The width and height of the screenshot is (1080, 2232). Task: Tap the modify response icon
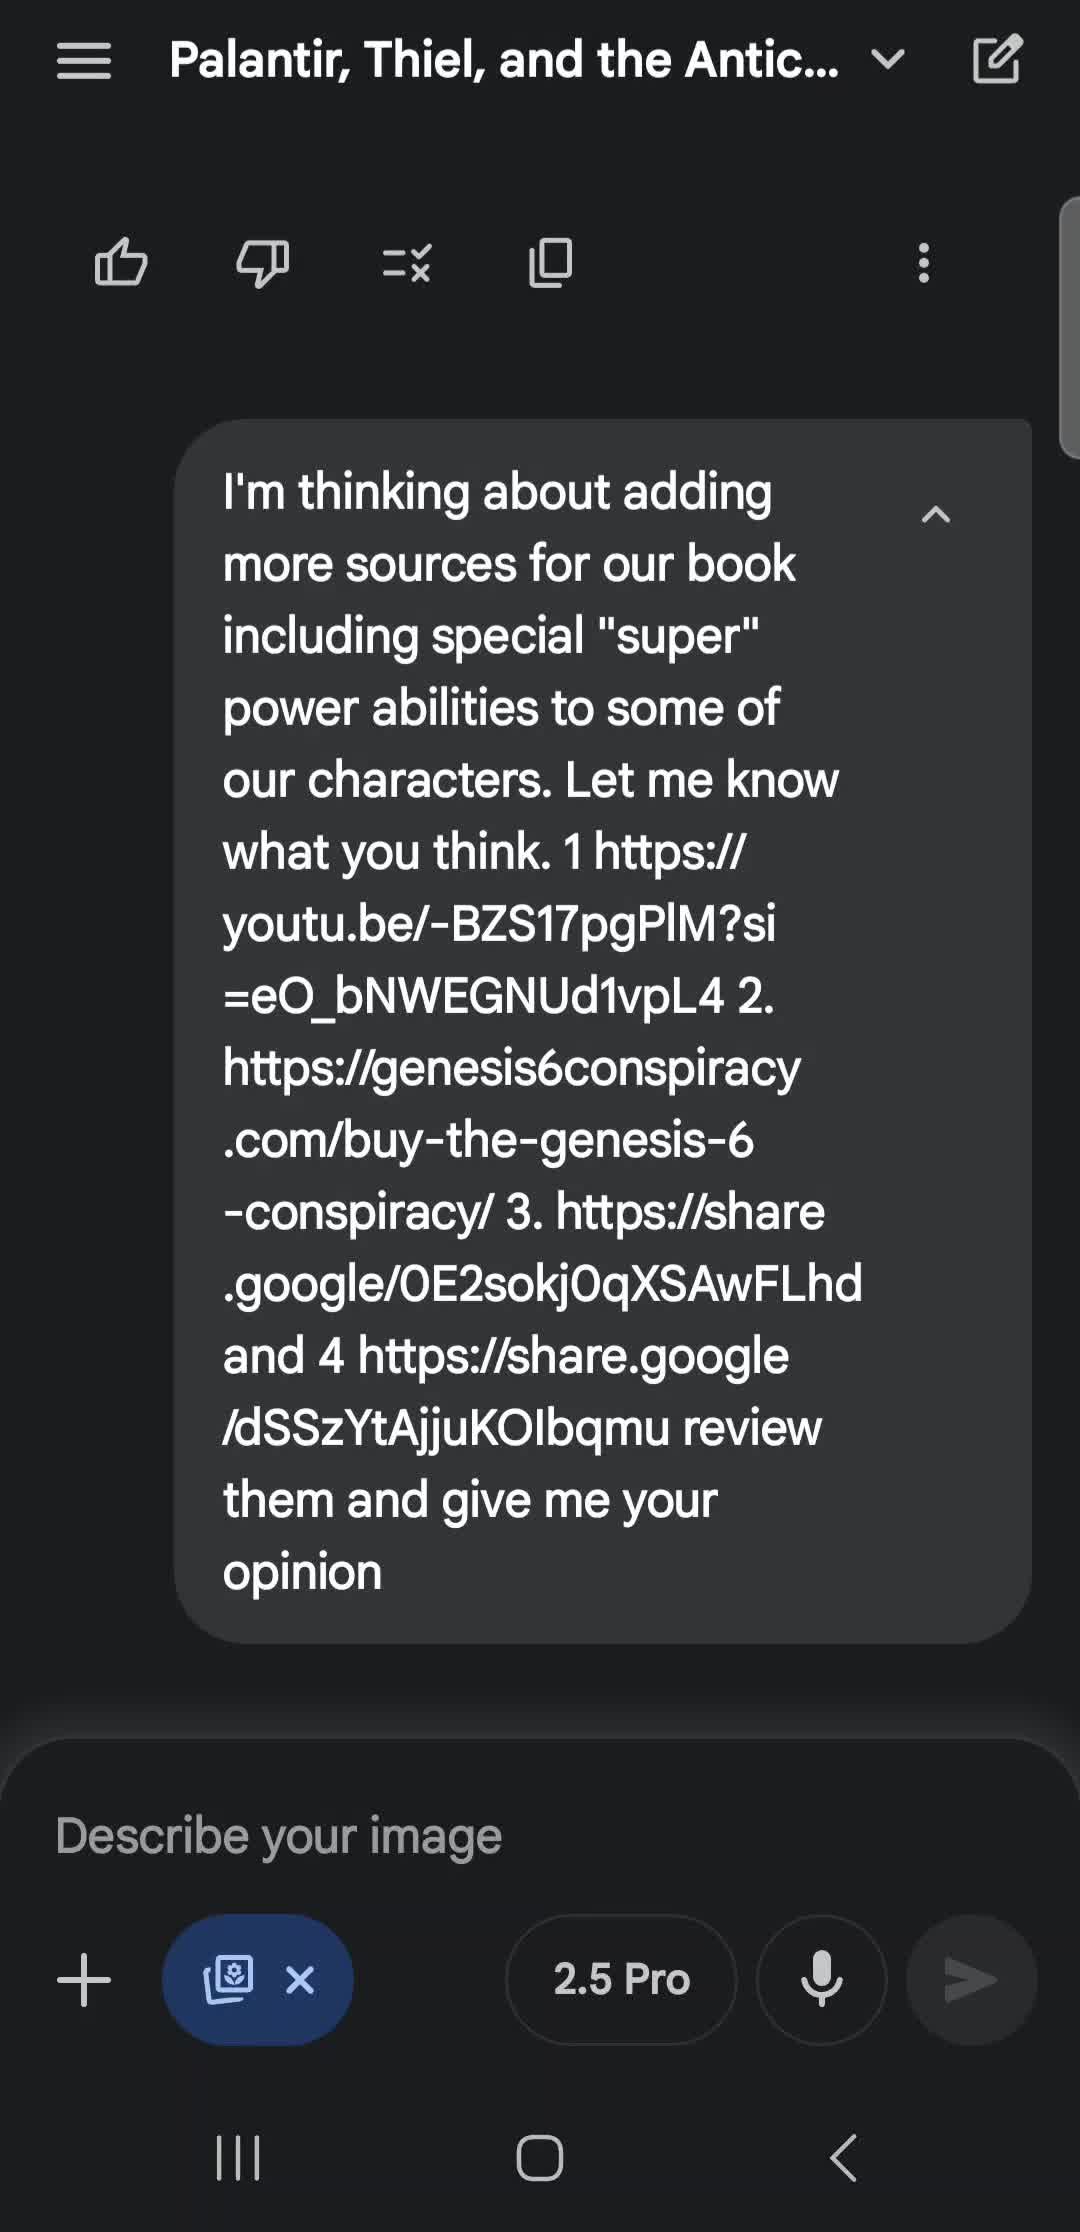[407, 264]
